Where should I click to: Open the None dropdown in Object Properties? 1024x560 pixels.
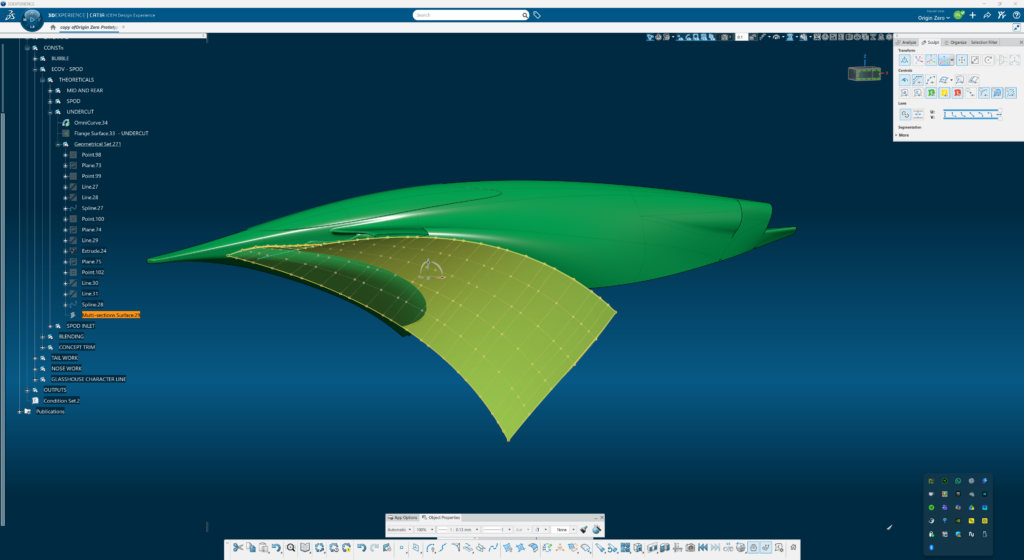(x=564, y=529)
